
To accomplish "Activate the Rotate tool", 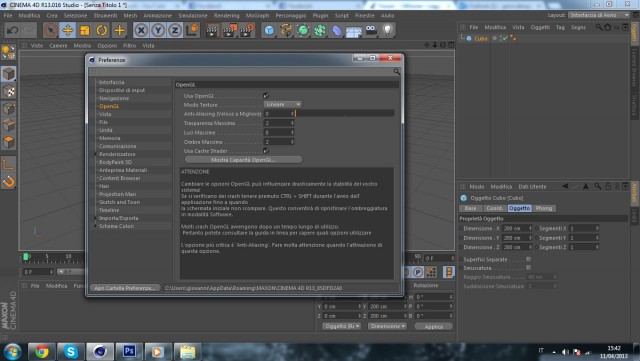I will point(102,30).
